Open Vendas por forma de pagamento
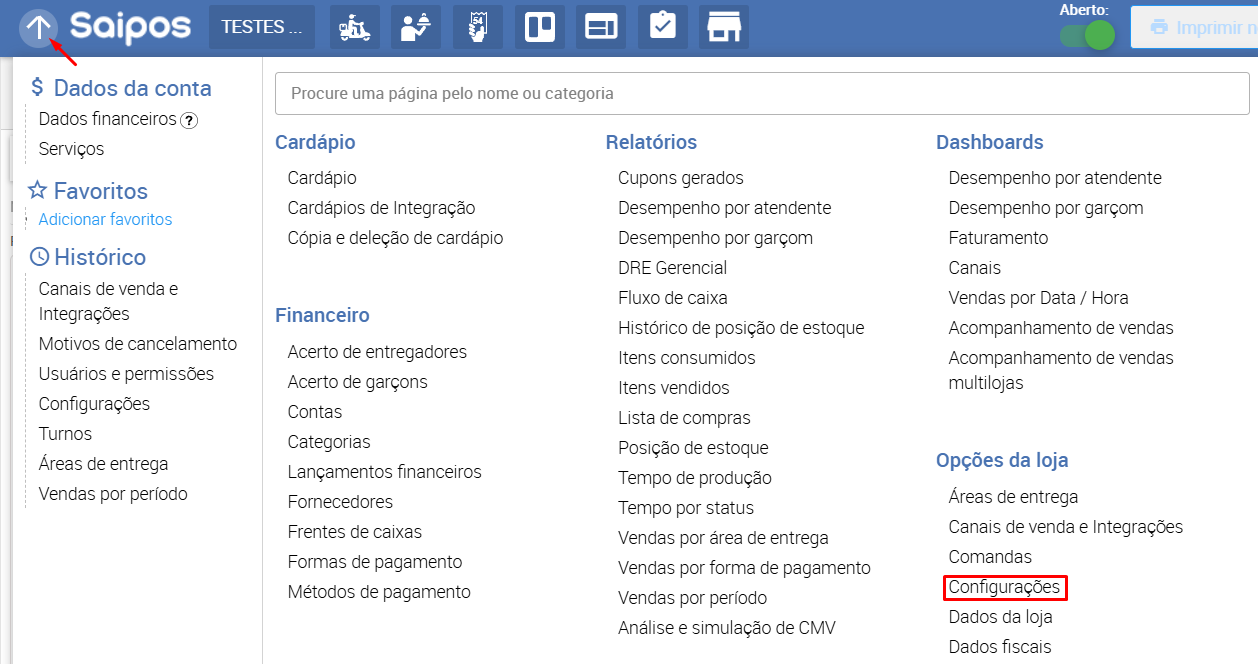 point(744,568)
